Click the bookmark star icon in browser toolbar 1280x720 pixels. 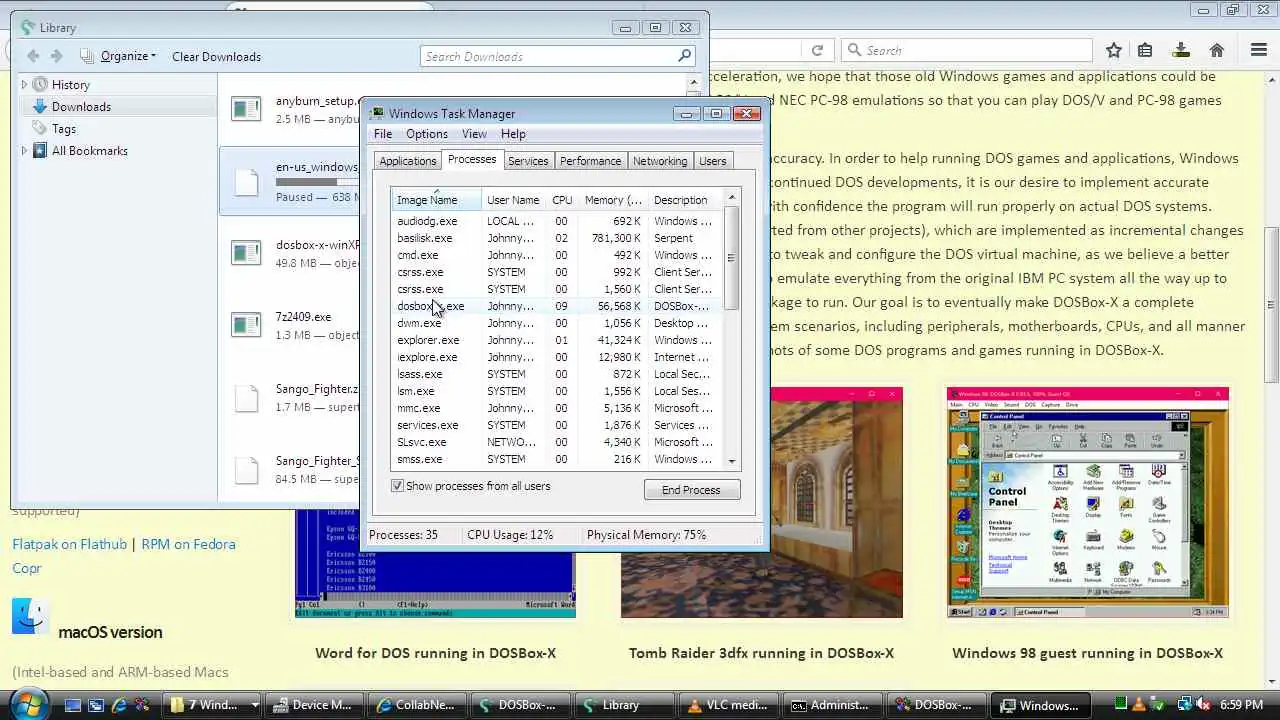(x=1114, y=50)
